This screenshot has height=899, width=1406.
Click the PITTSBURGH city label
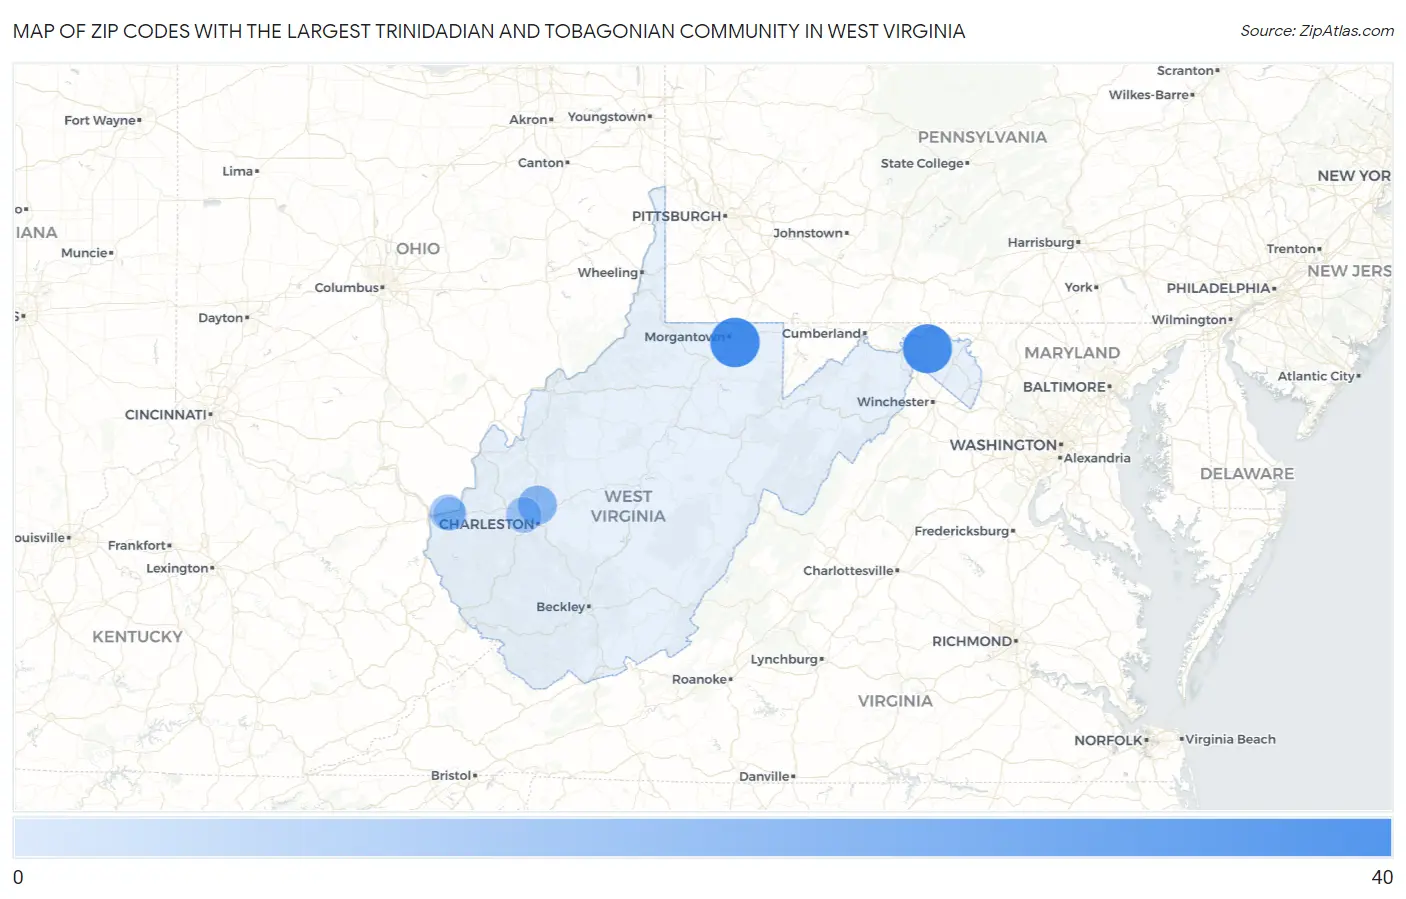pos(677,216)
